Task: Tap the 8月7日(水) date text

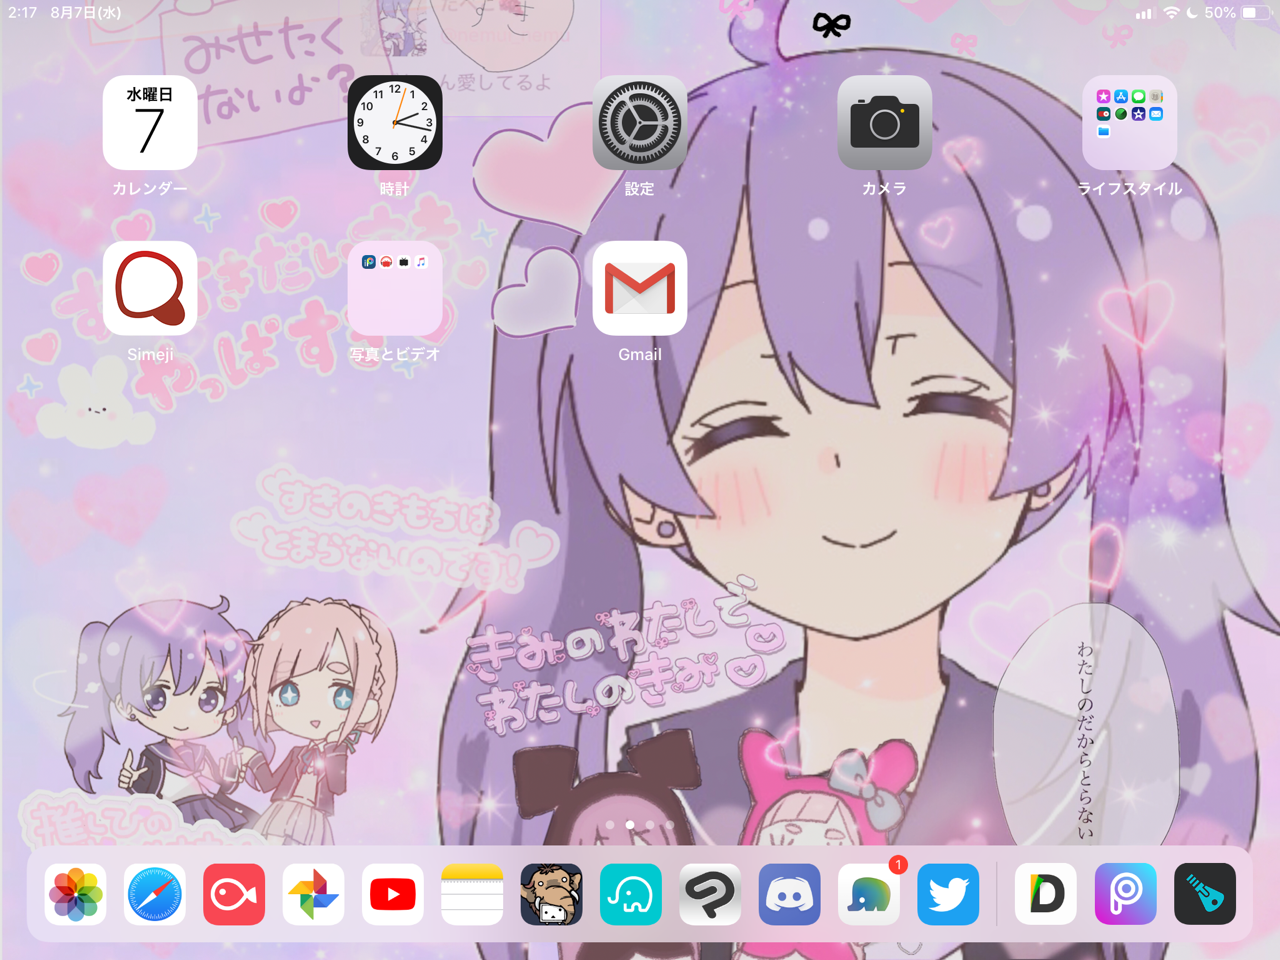Action: [86, 13]
